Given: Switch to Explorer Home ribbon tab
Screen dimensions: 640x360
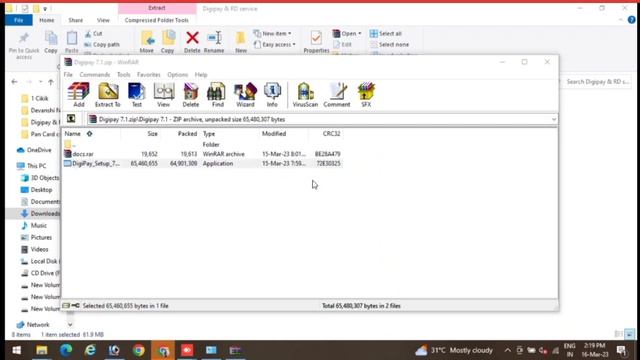Looking at the screenshot, I should [47, 20].
